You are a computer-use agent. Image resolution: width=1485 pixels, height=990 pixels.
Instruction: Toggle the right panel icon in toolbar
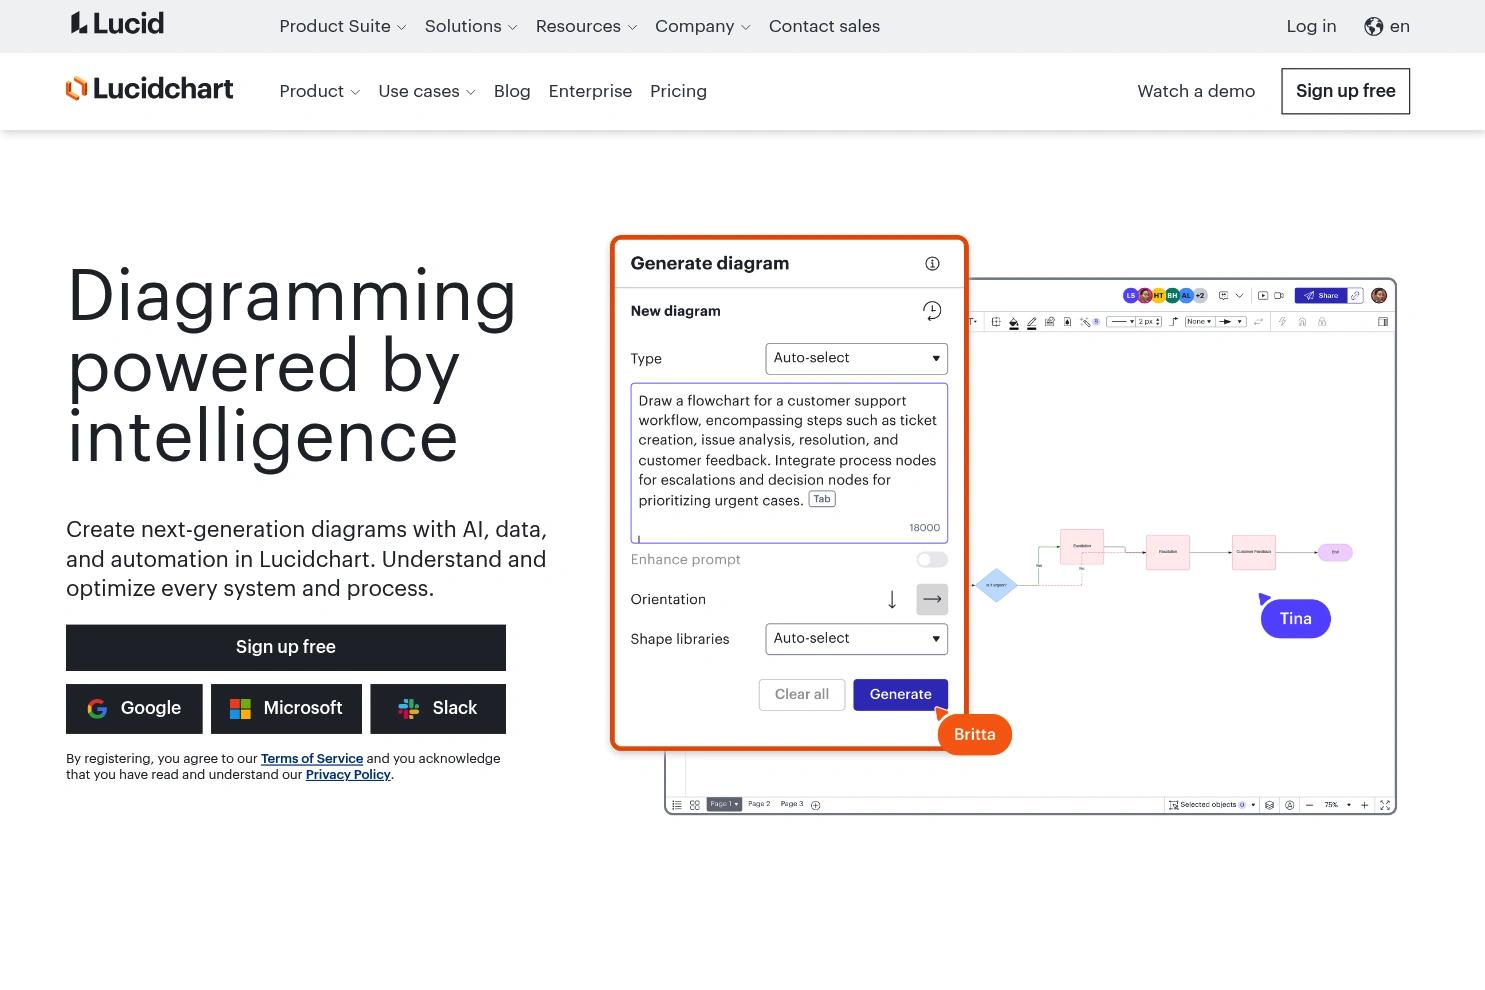pyautogui.click(x=1383, y=322)
